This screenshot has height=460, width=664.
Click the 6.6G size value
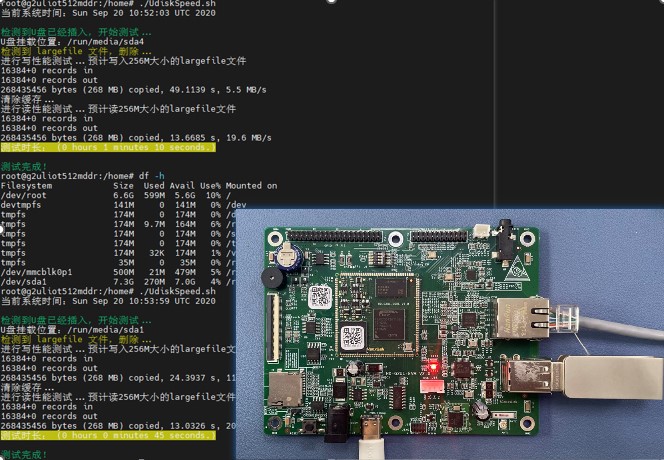[x=124, y=196]
